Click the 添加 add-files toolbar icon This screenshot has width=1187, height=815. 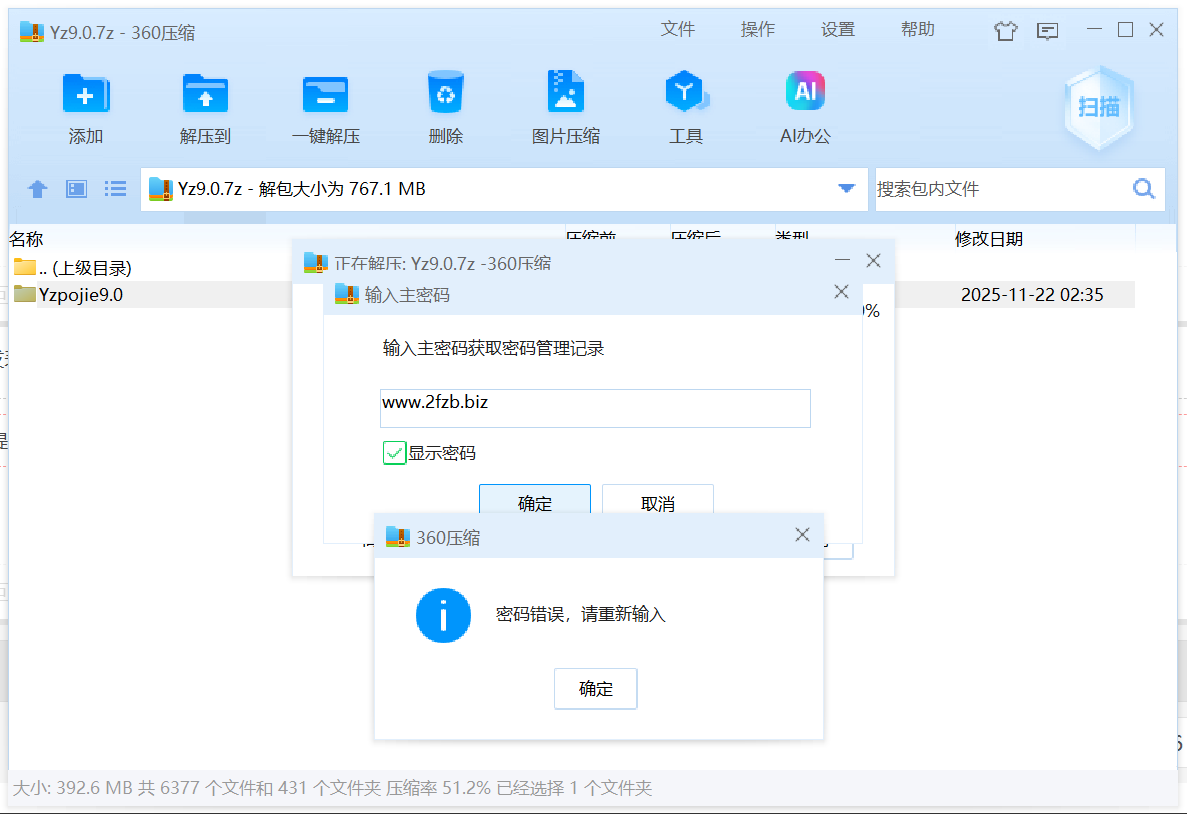coord(86,94)
